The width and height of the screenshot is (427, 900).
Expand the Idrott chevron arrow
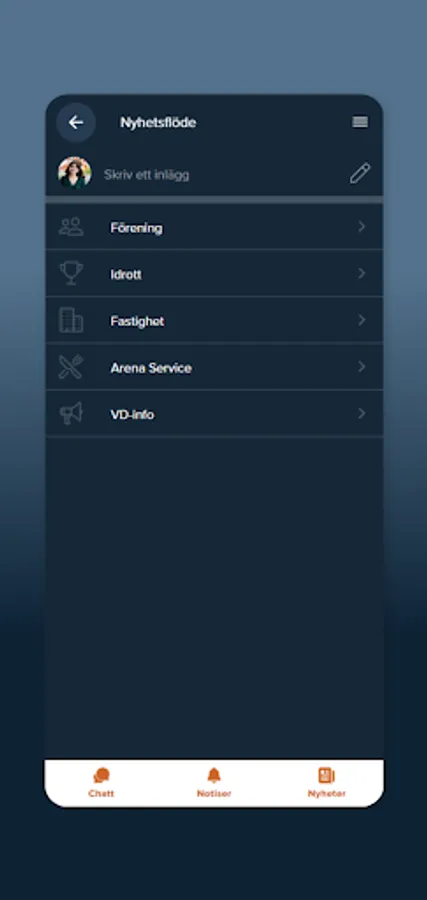coord(362,274)
